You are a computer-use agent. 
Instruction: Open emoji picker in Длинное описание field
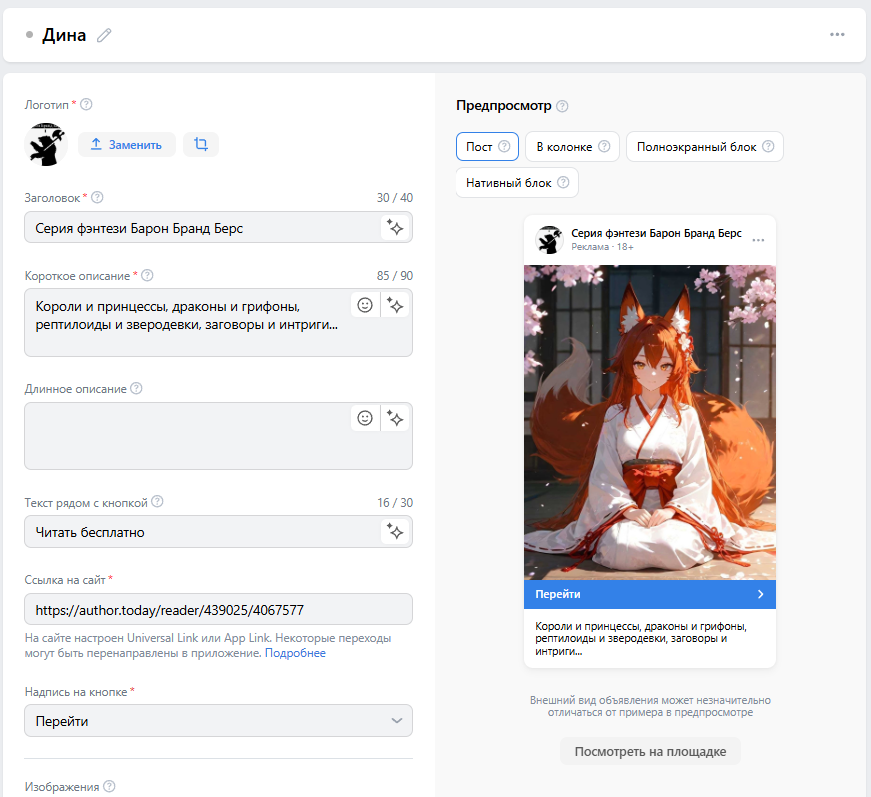365,418
